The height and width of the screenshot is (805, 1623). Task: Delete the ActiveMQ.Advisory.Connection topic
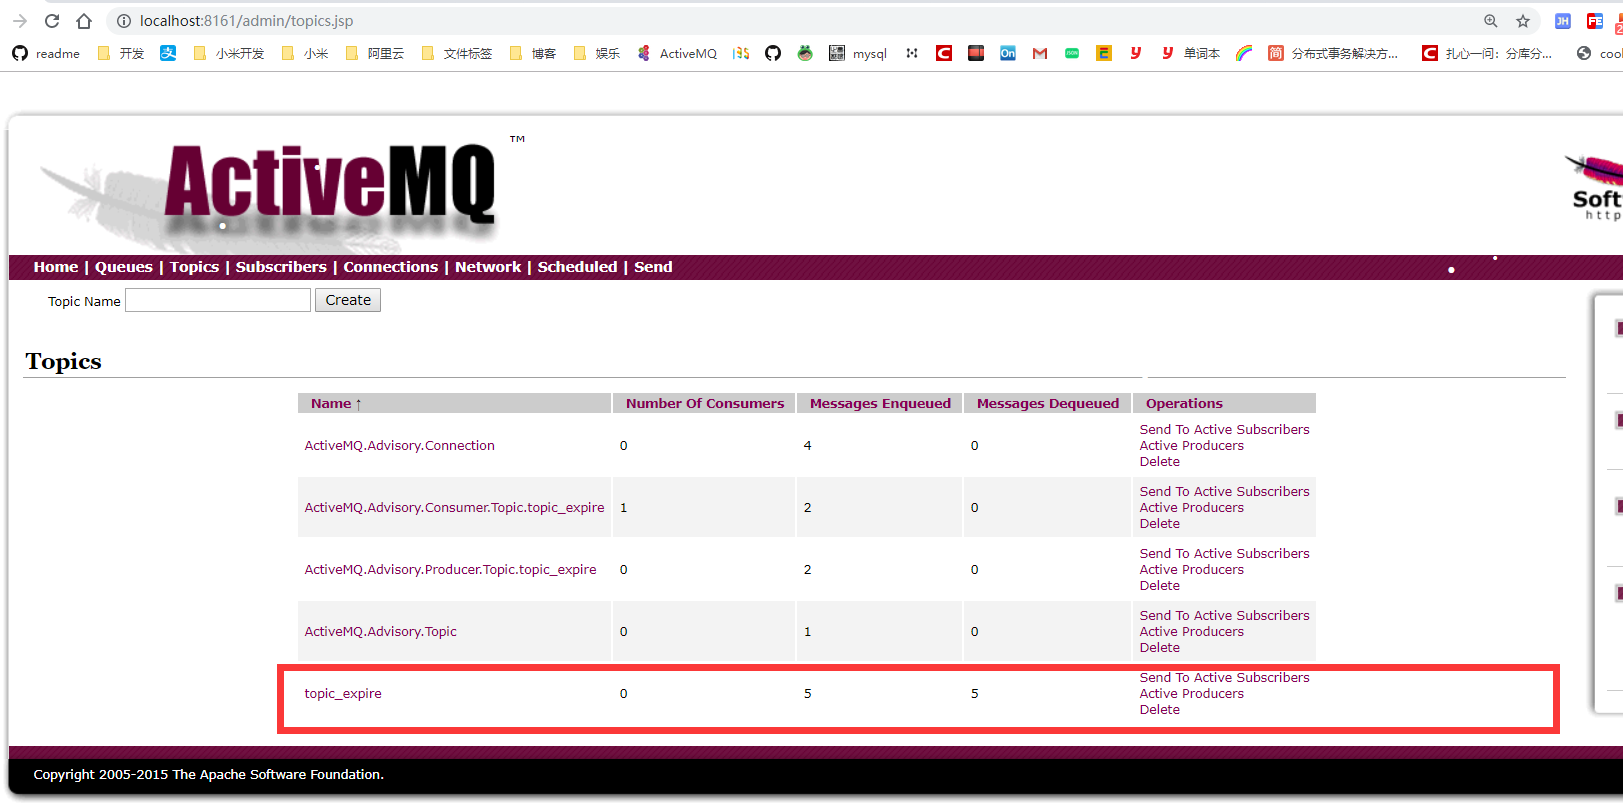pyautogui.click(x=1160, y=462)
